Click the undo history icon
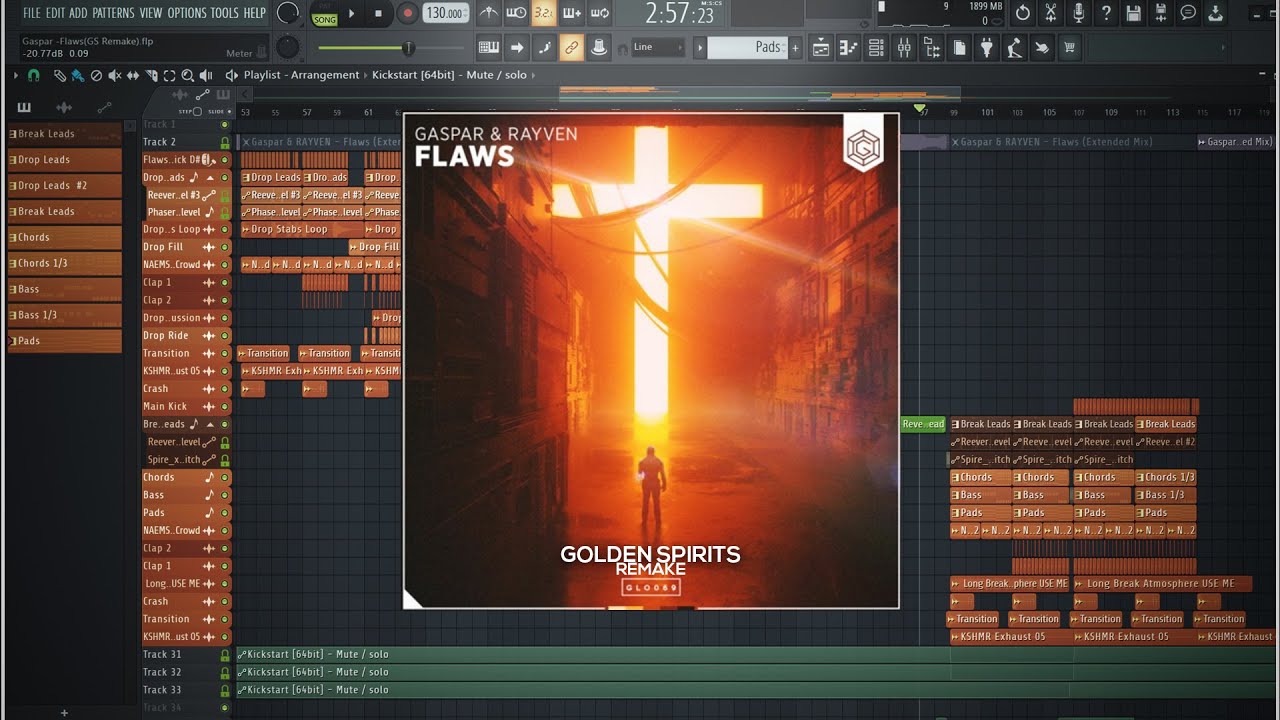This screenshot has height=720, width=1280. coord(1023,14)
